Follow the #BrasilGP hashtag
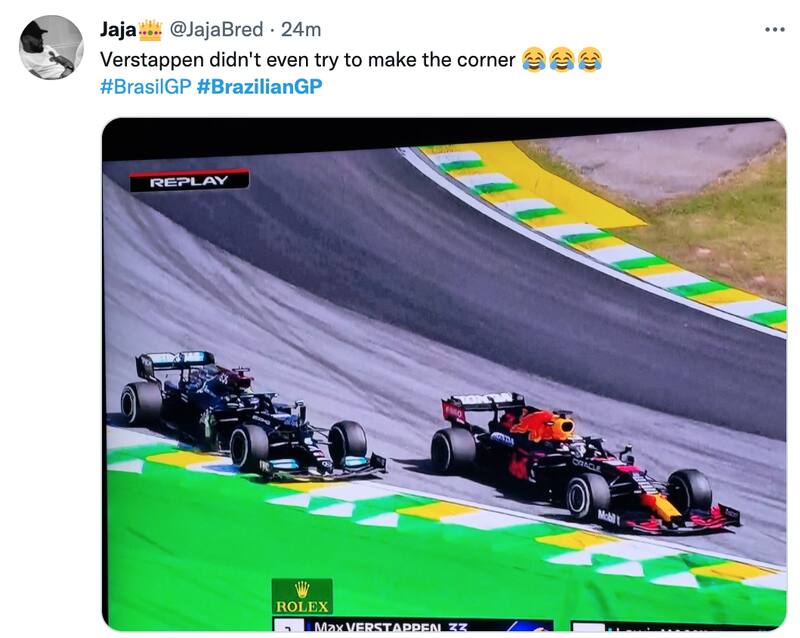Image resolution: width=800 pixels, height=638 pixels. click(x=145, y=86)
